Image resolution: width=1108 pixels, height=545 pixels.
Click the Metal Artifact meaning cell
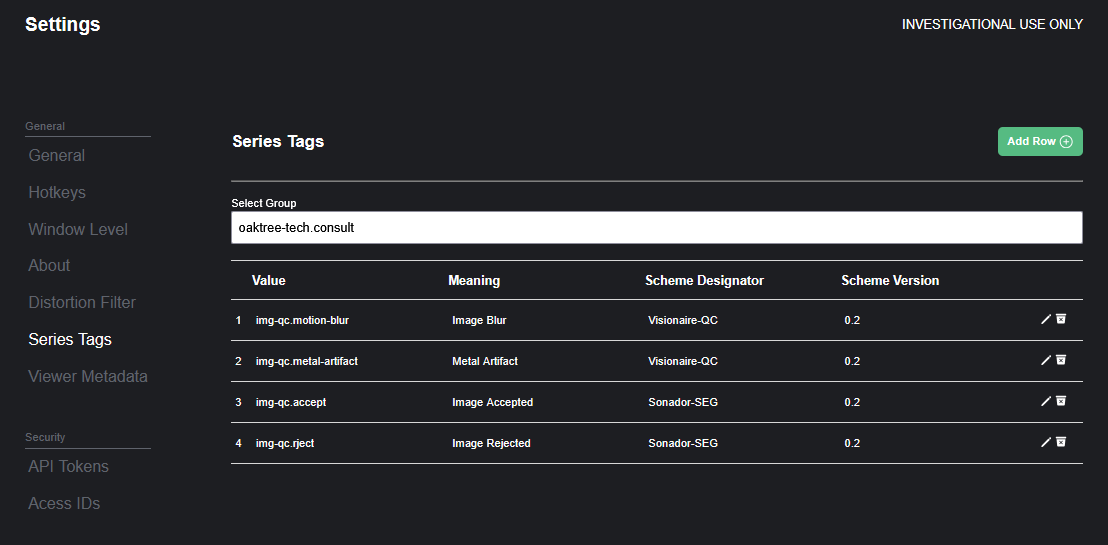pyautogui.click(x=485, y=361)
